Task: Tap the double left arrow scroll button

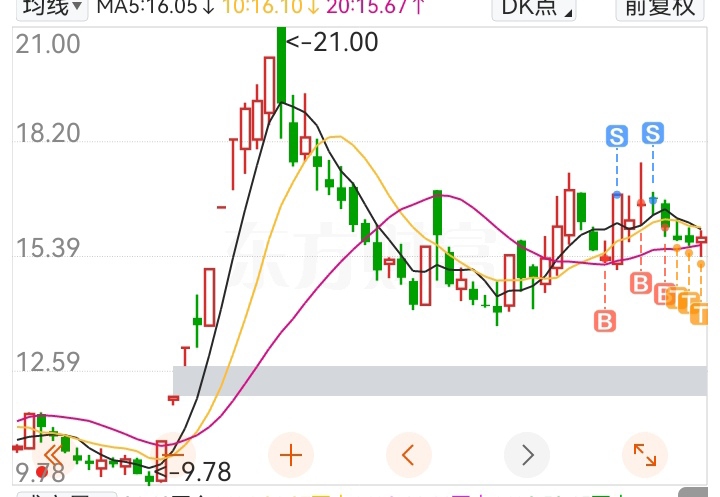Action: point(54,455)
